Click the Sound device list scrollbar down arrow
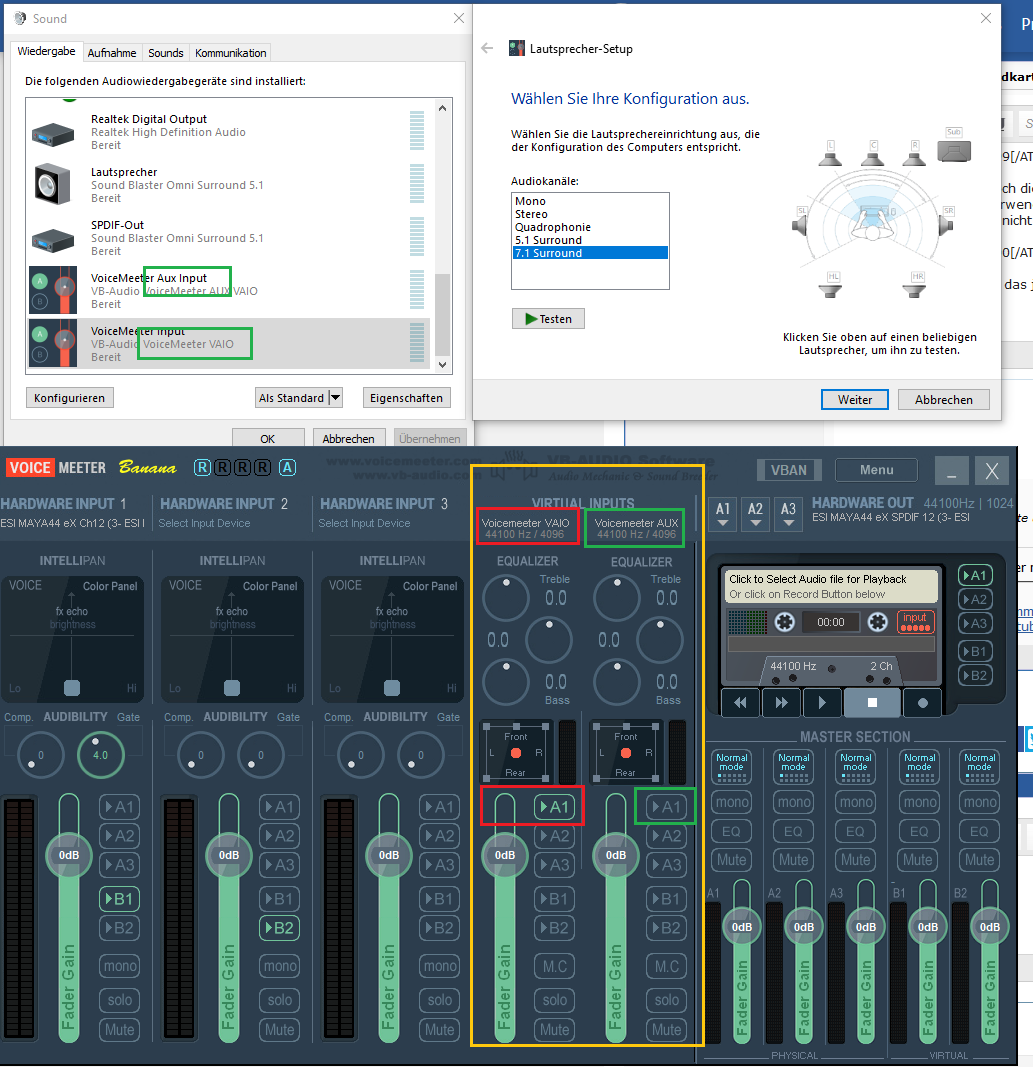Image resolution: width=1033 pixels, height=1067 pixels. (442, 365)
